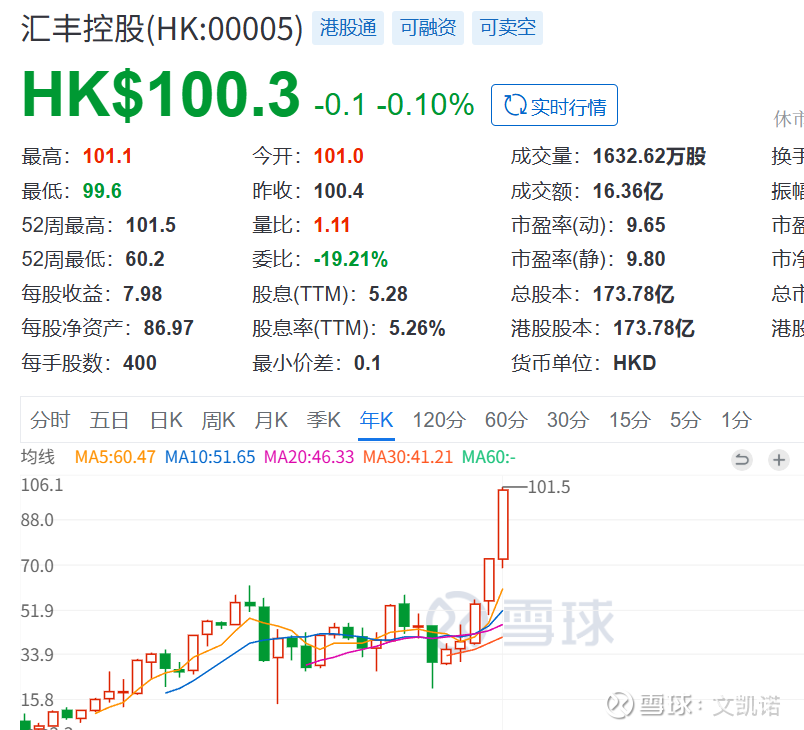Click the 委比 value -19.21%
This screenshot has width=804, height=730.
(x=351, y=259)
